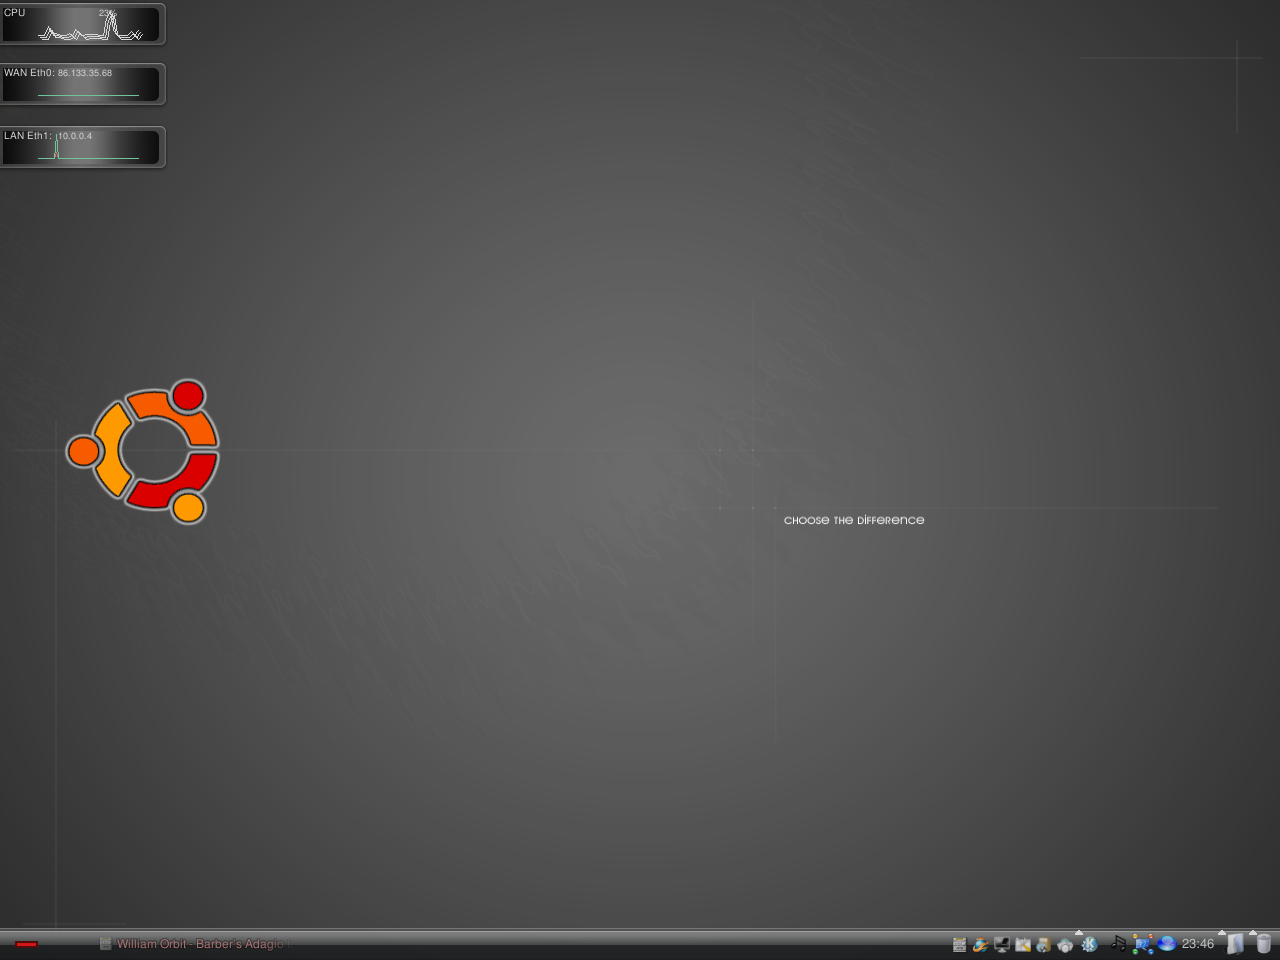
Task: Click the printer/camera tray icon
Action: pos(1065,945)
